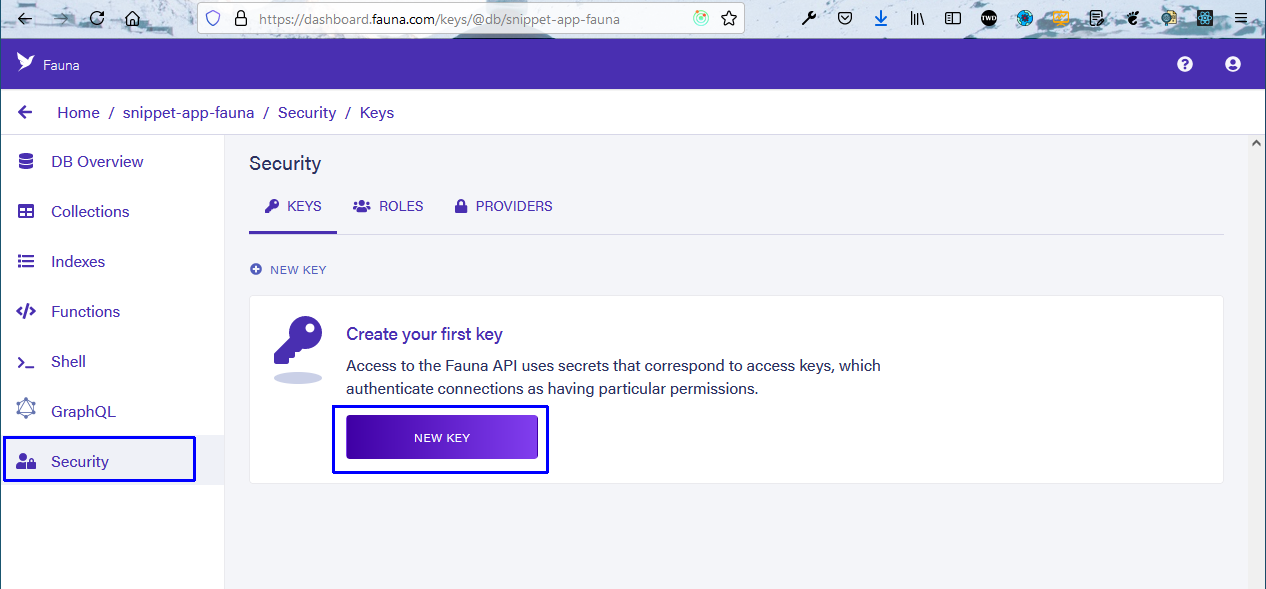Open React developer tools extension icon
The image size is (1266, 589).
[x=1204, y=18]
